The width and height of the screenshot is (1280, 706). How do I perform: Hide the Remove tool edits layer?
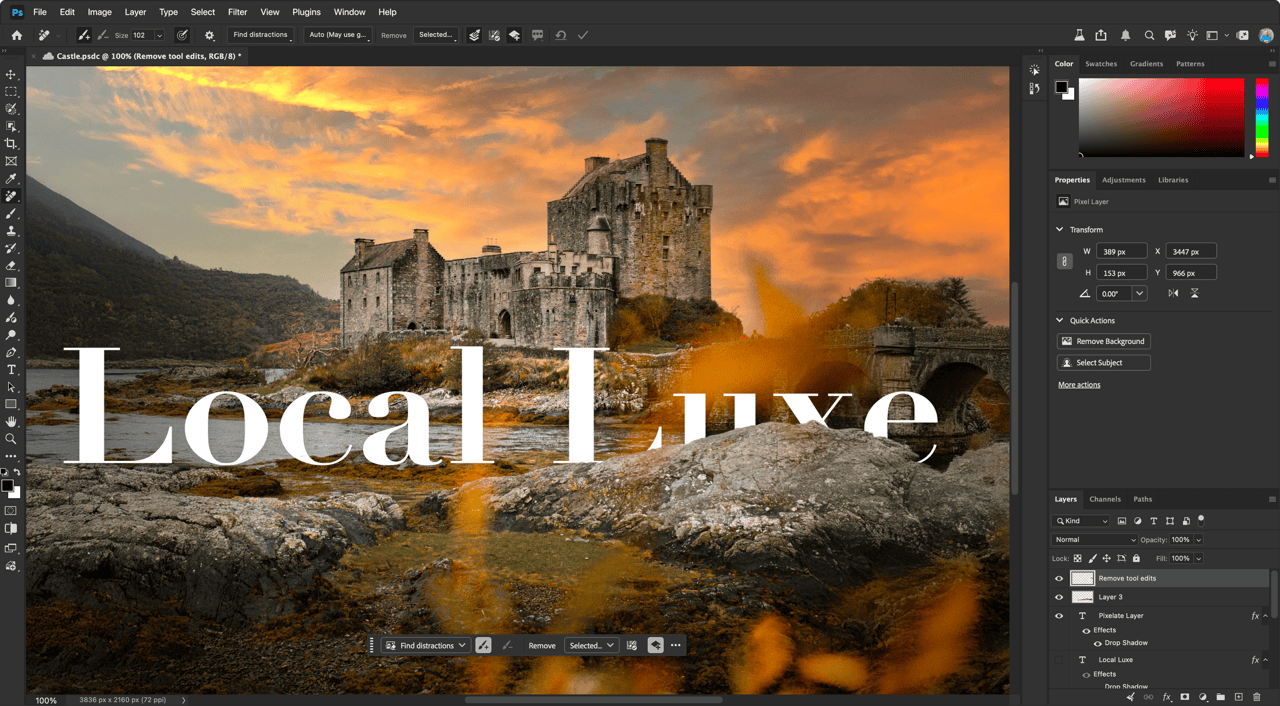pos(1059,578)
